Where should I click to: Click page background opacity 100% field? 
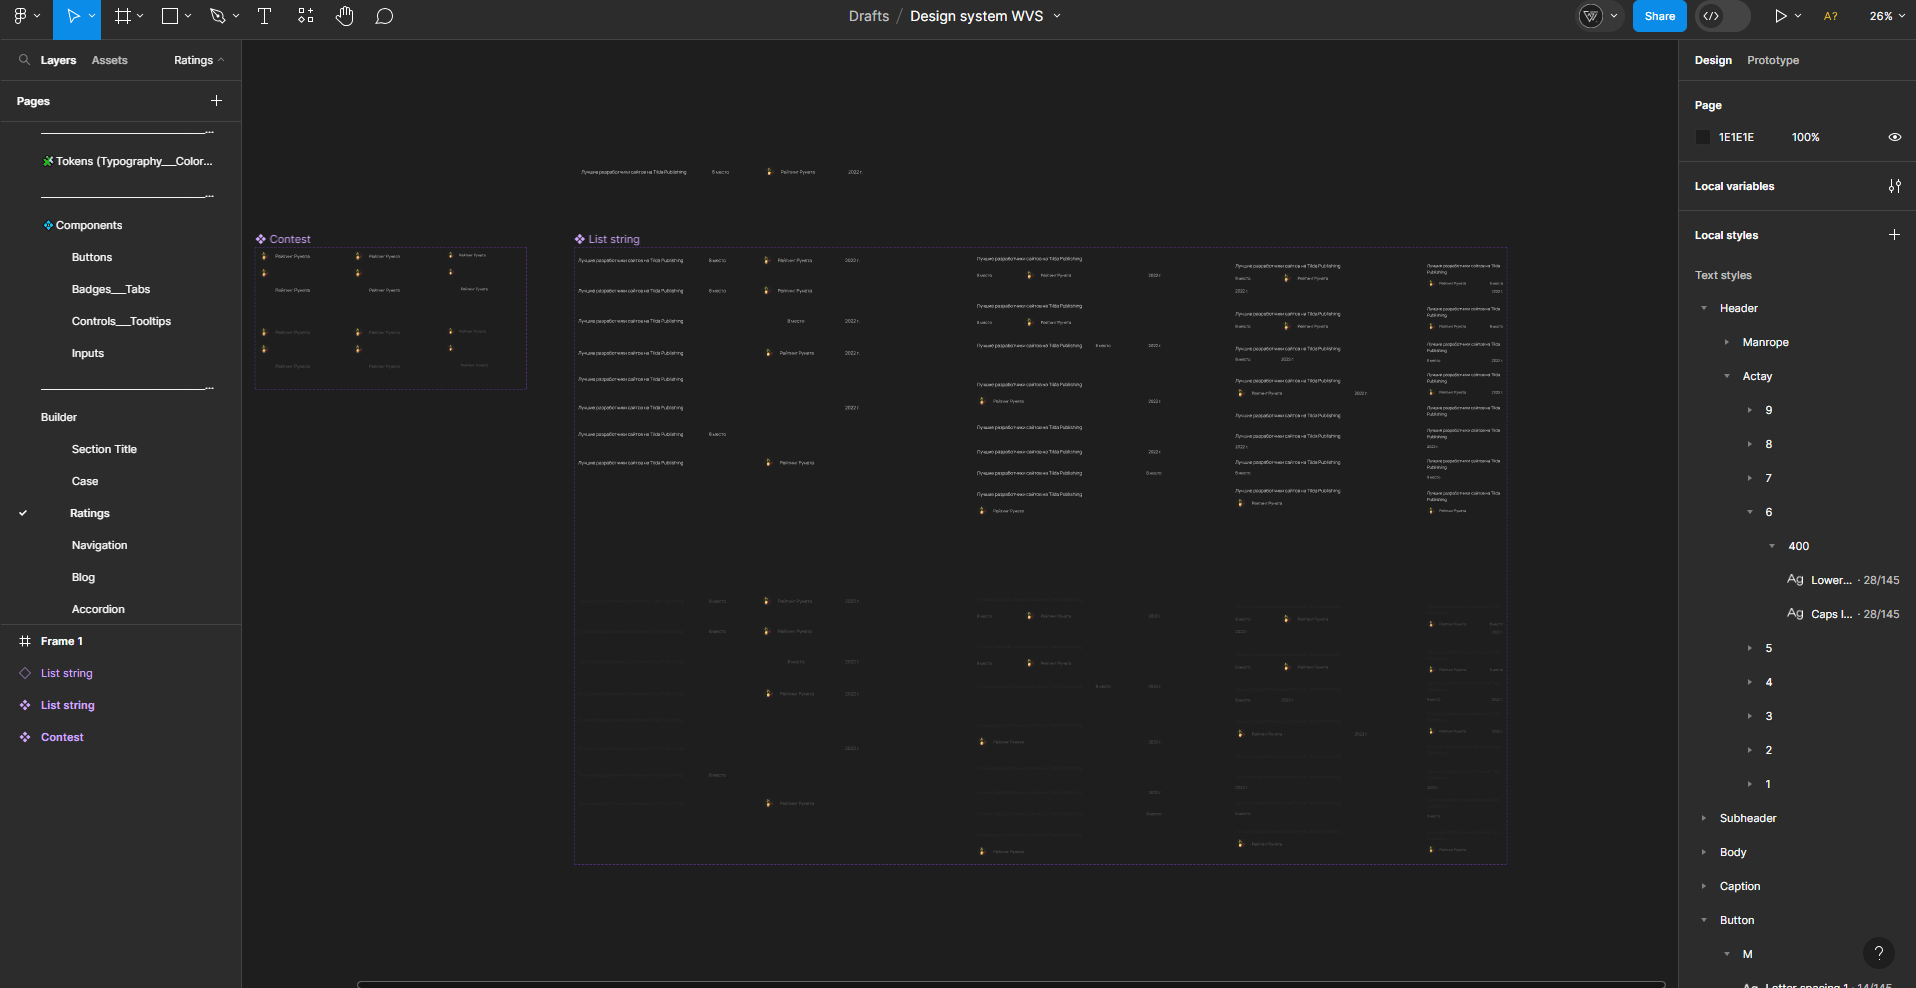pyautogui.click(x=1805, y=137)
